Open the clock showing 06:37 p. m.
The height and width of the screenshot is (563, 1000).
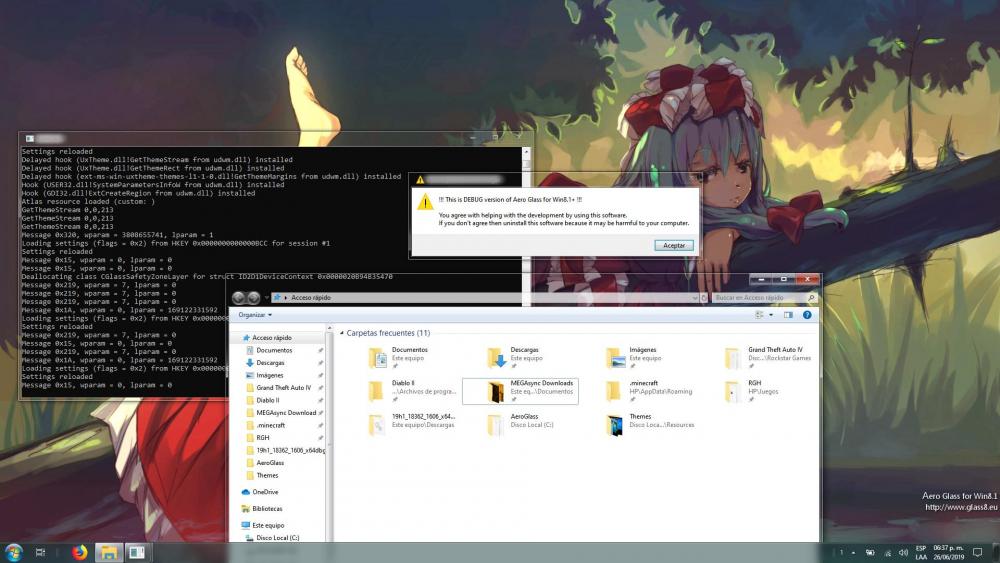click(x=948, y=552)
